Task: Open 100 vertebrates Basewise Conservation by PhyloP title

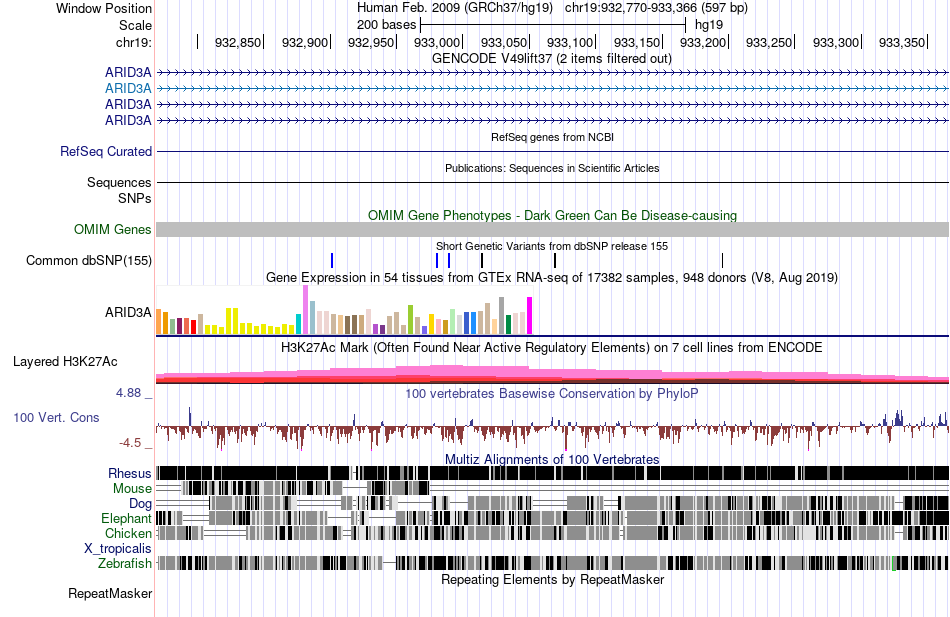Action: 552,393
